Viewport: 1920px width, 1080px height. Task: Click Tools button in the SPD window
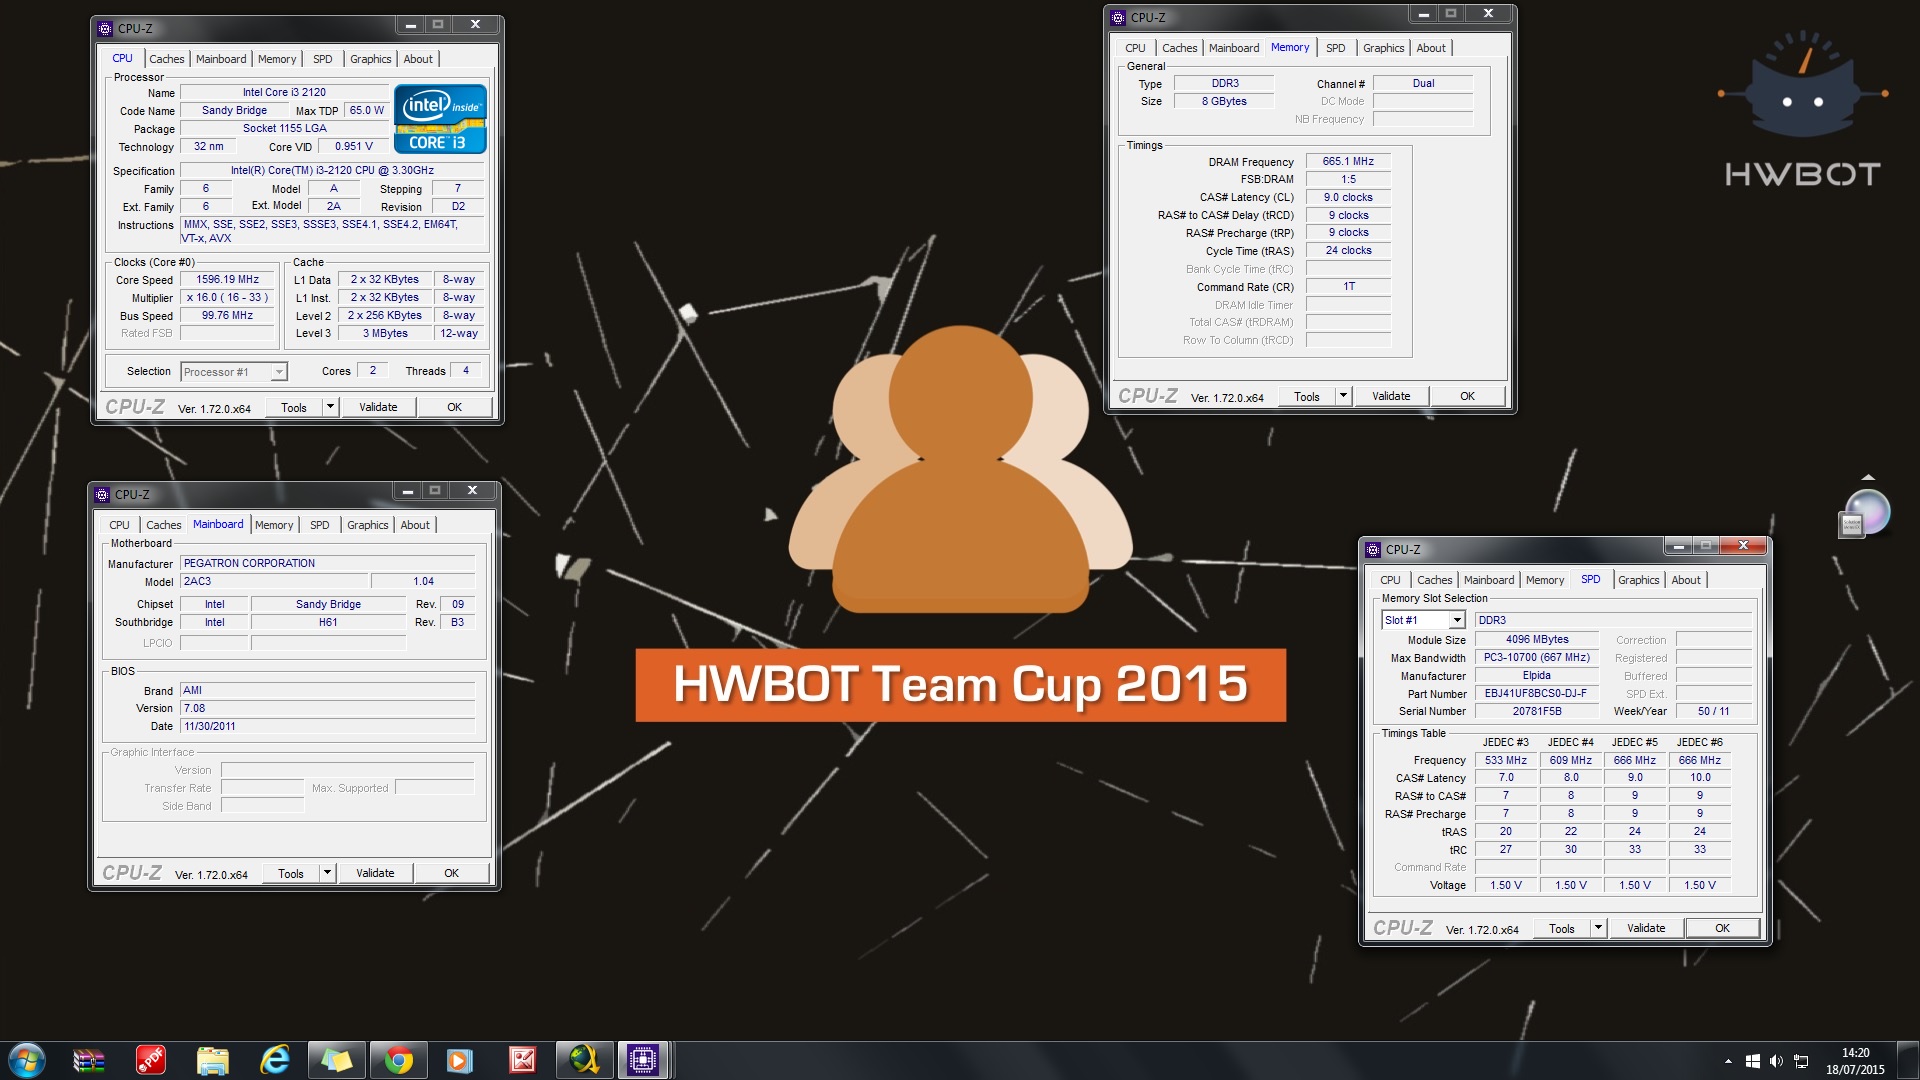point(1562,928)
